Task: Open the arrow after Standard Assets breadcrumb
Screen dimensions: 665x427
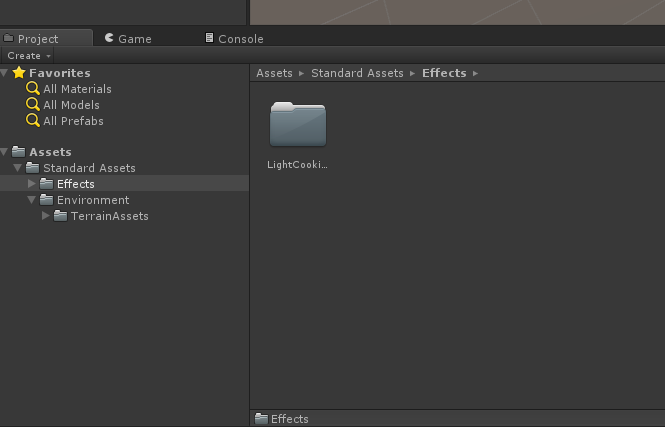Action: (x=412, y=73)
